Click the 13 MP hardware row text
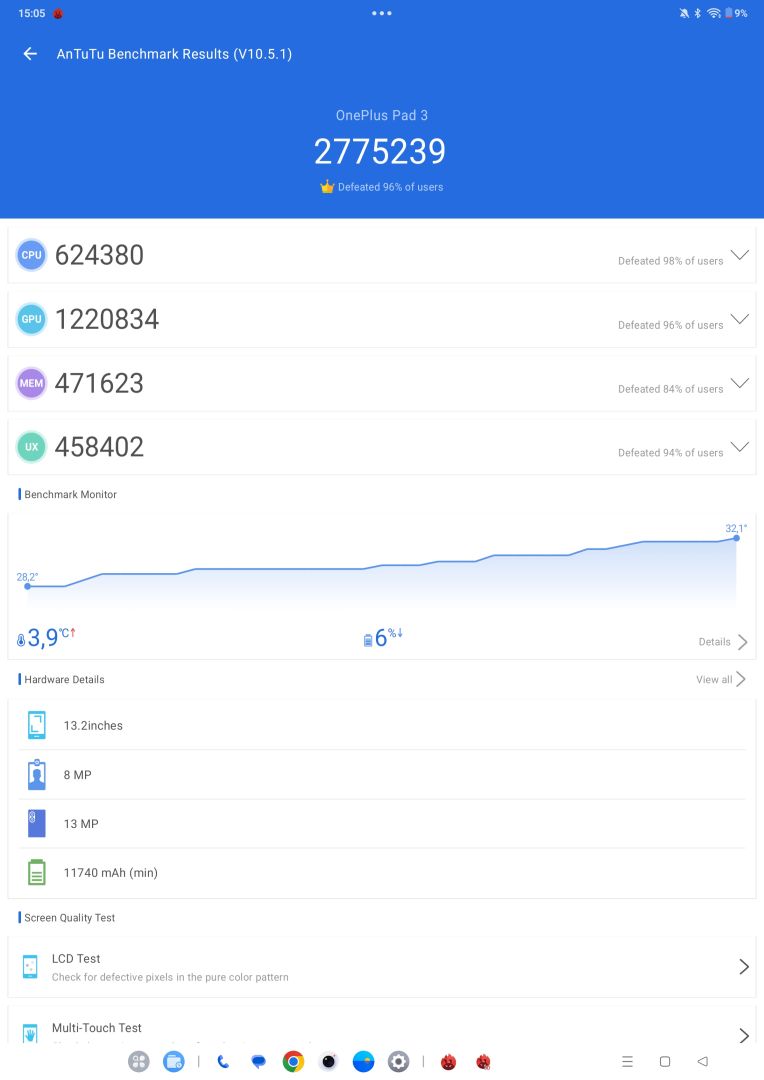 click(x=81, y=824)
